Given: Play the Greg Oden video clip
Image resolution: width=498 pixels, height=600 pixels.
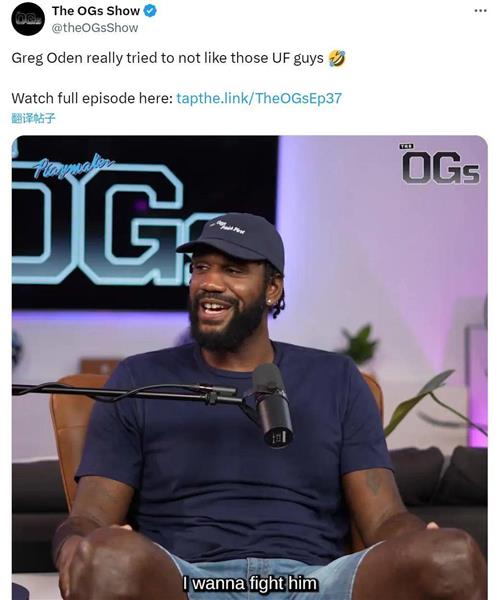Looking at the screenshot, I should (250, 367).
